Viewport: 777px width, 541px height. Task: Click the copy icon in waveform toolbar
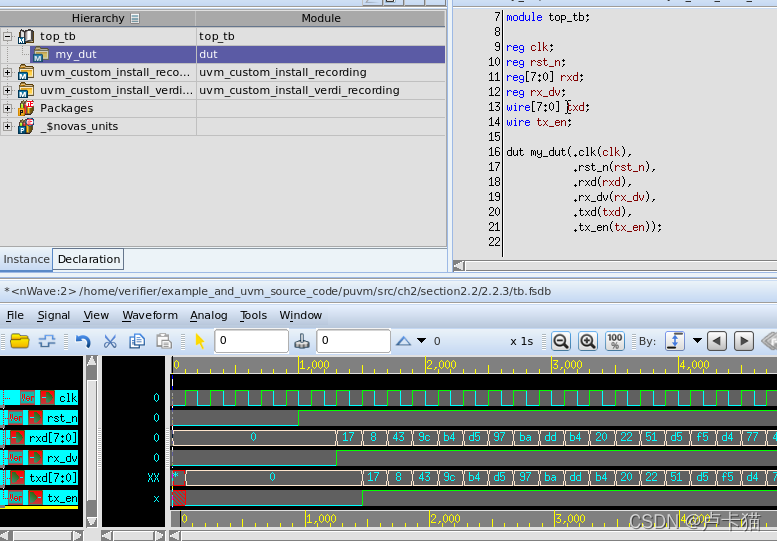(137, 341)
